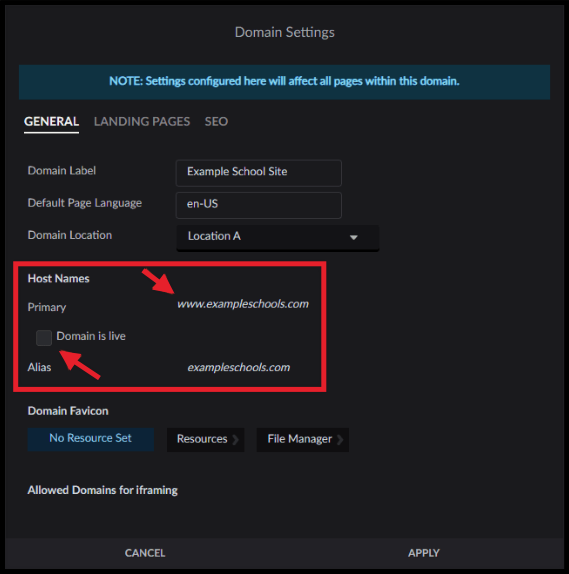The height and width of the screenshot is (574, 569).
Task: Click the Primary host name label
Action: [x=47, y=307]
